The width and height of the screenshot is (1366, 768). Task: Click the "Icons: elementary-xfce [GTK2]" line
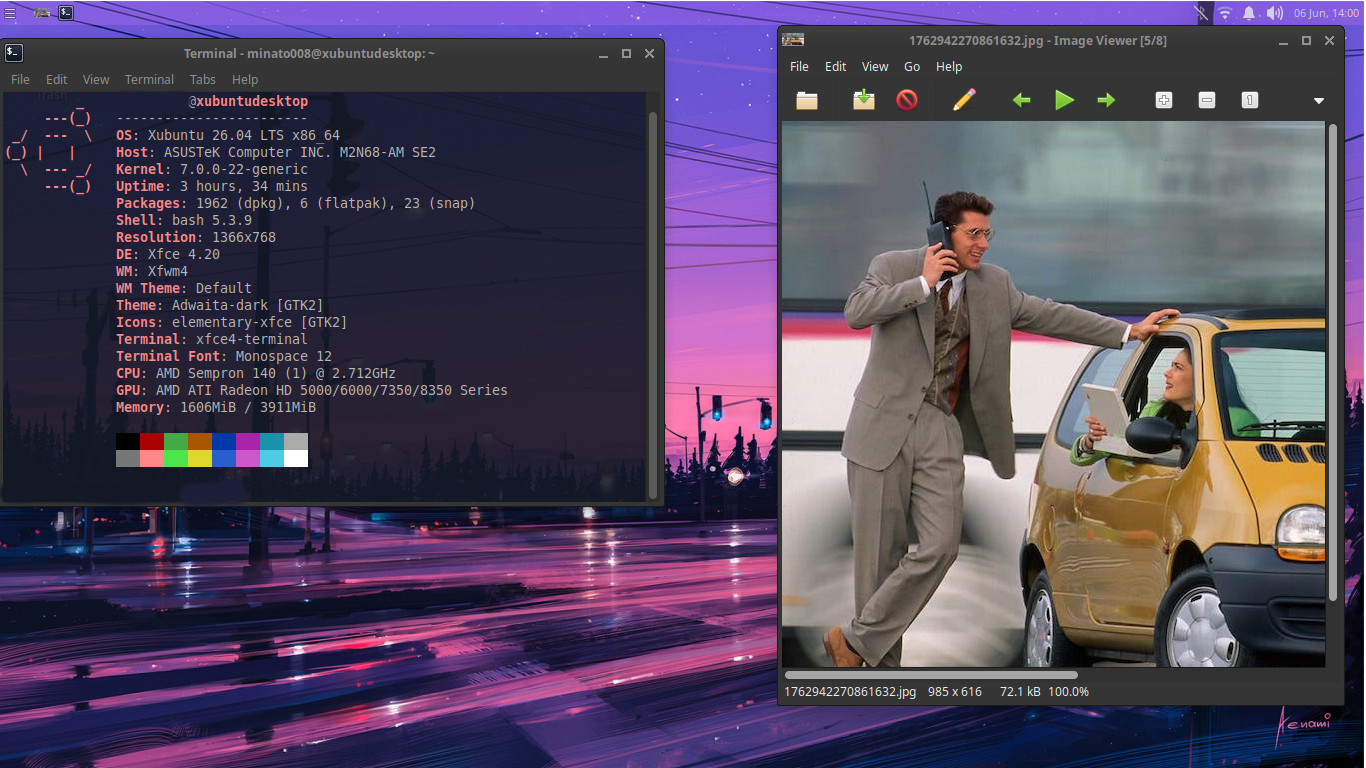pyautogui.click(x=232, y=322)
